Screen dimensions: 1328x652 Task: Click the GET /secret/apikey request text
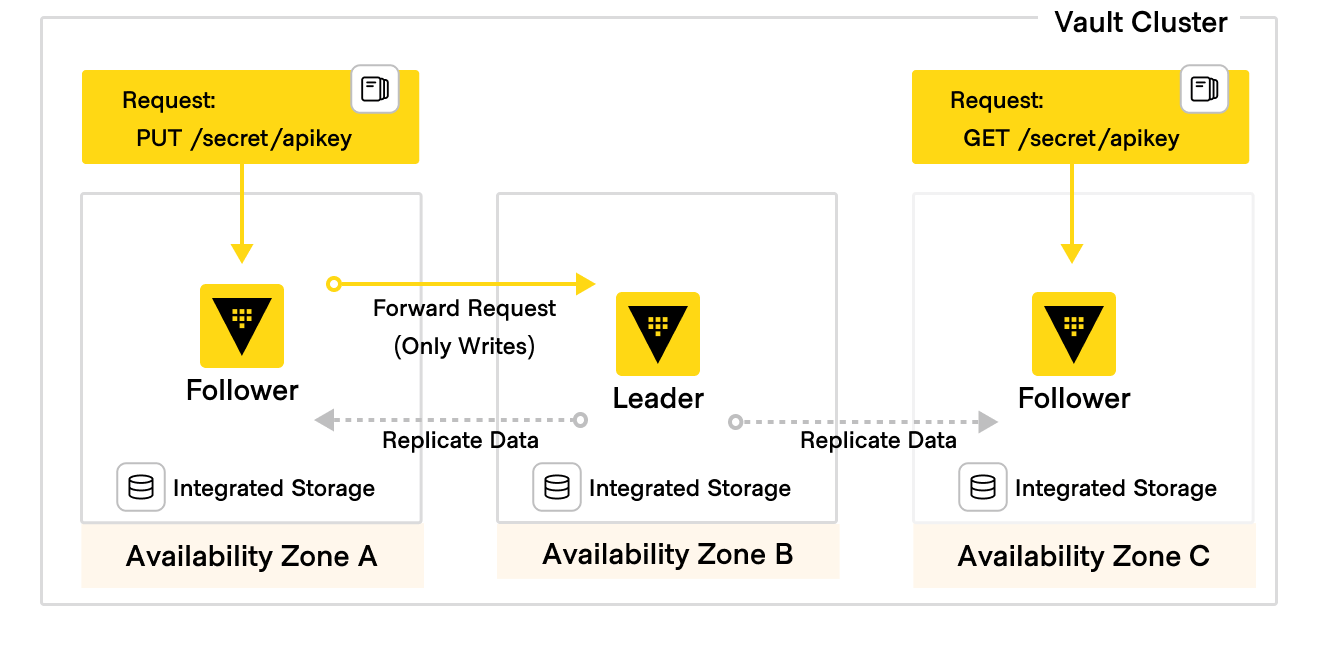1071,138
